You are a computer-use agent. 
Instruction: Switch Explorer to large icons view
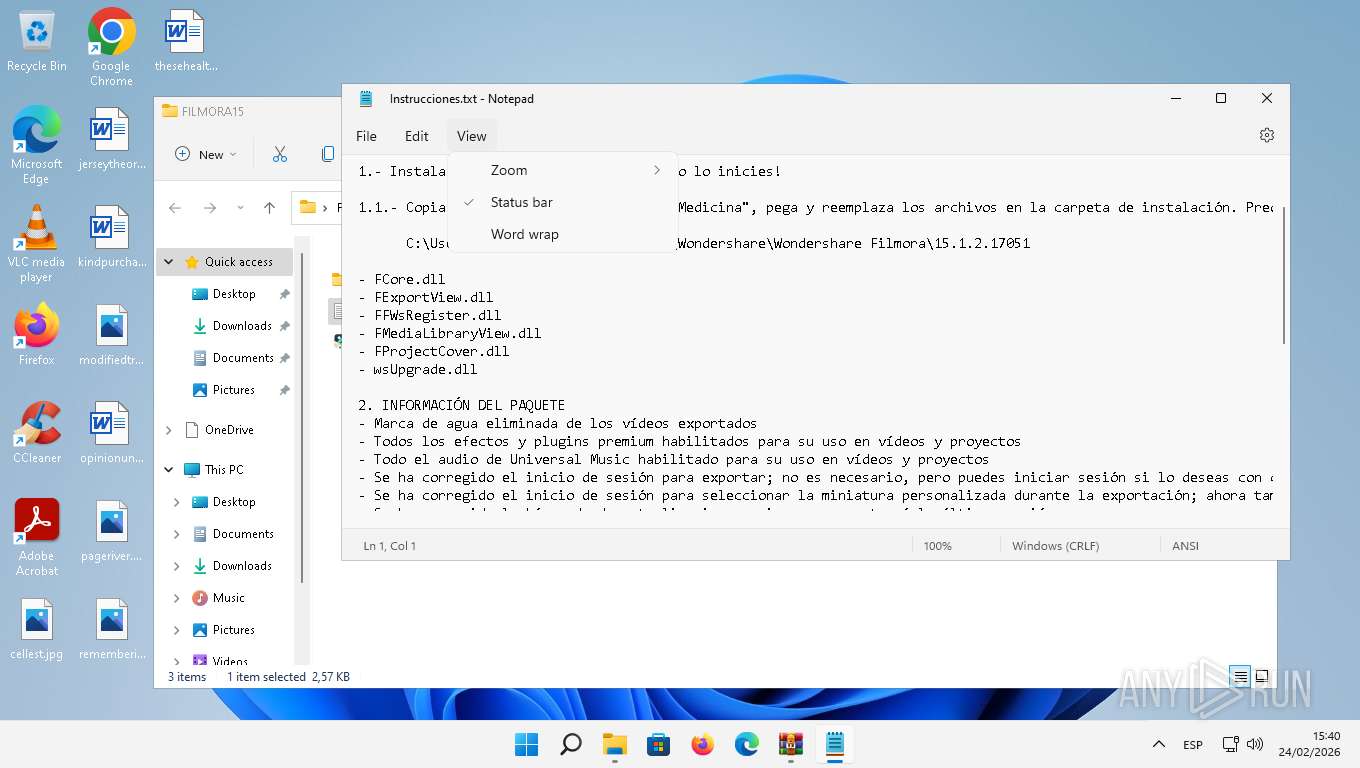coord(1262,677)
